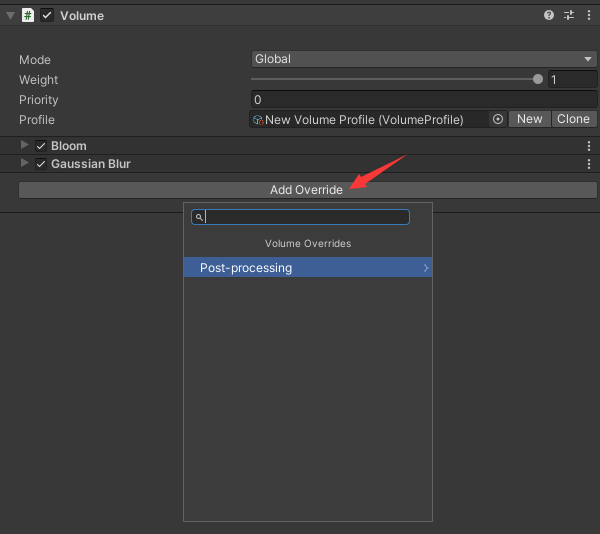
Task: Expand the Bloom override foldout
Action: [x=25, y=146]
